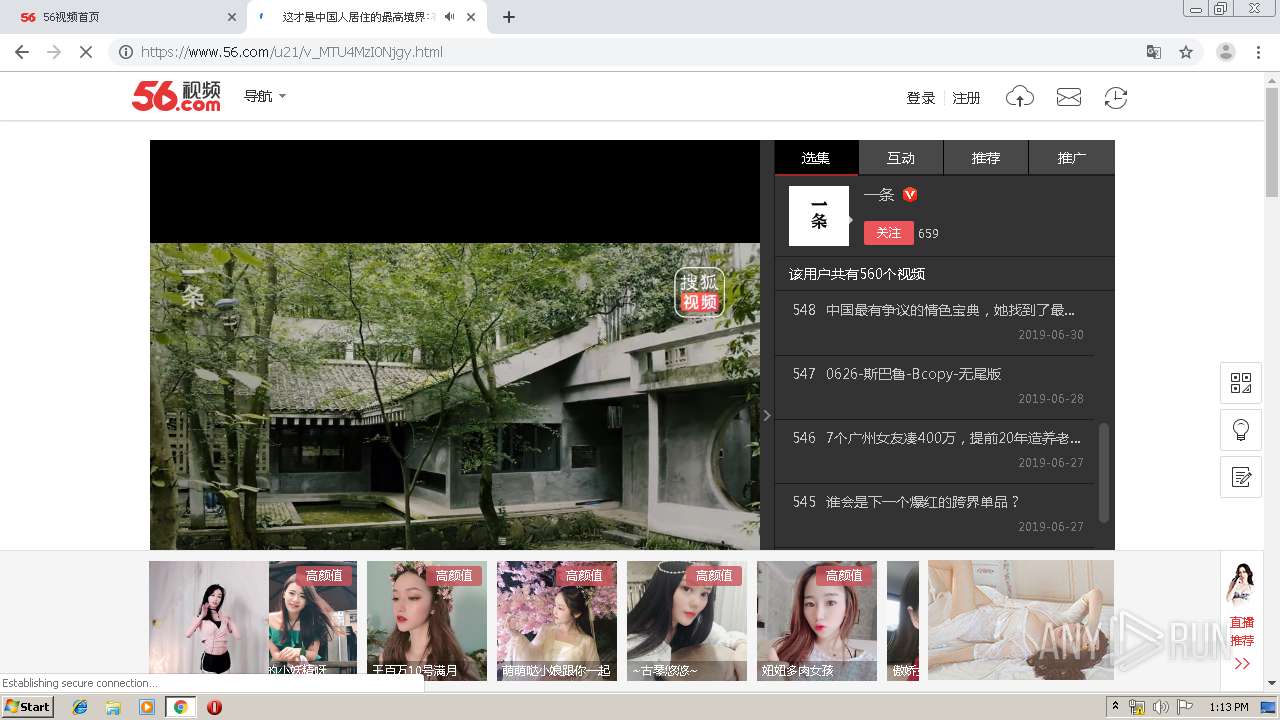Launch Internet Explorer from the taskbar
The image size is (1280, 720).
(80, 707)
